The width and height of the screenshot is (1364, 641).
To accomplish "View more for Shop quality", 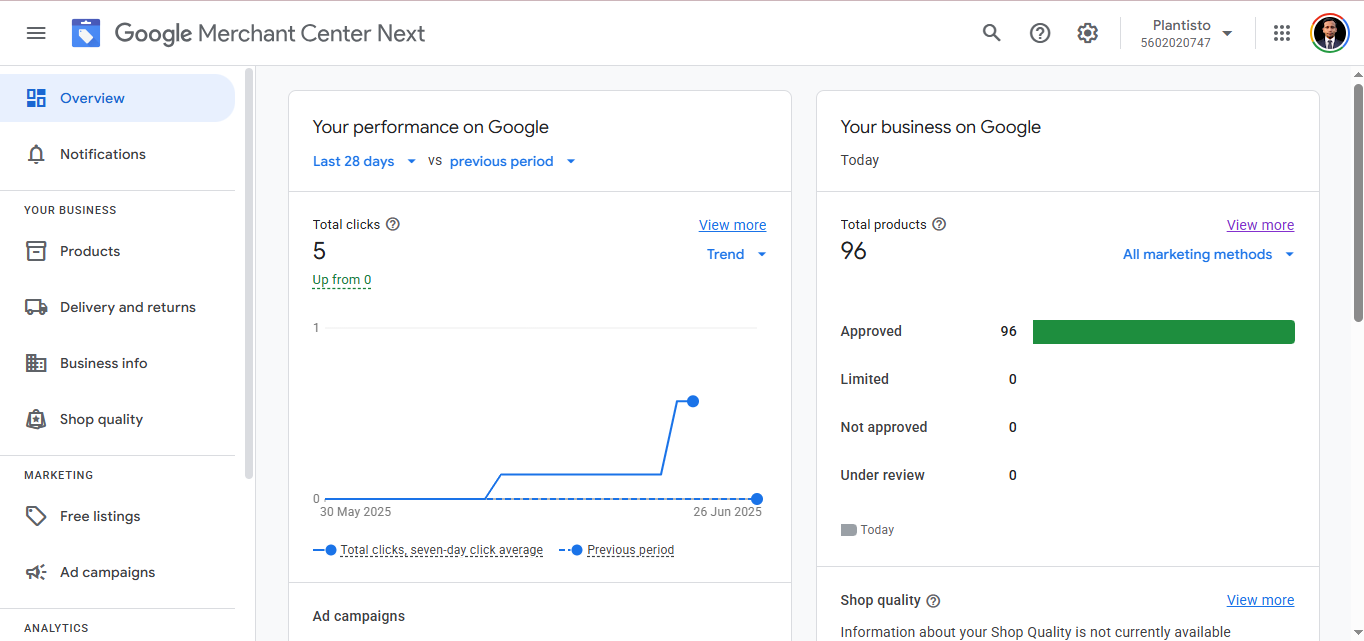I will (1260, 600).
